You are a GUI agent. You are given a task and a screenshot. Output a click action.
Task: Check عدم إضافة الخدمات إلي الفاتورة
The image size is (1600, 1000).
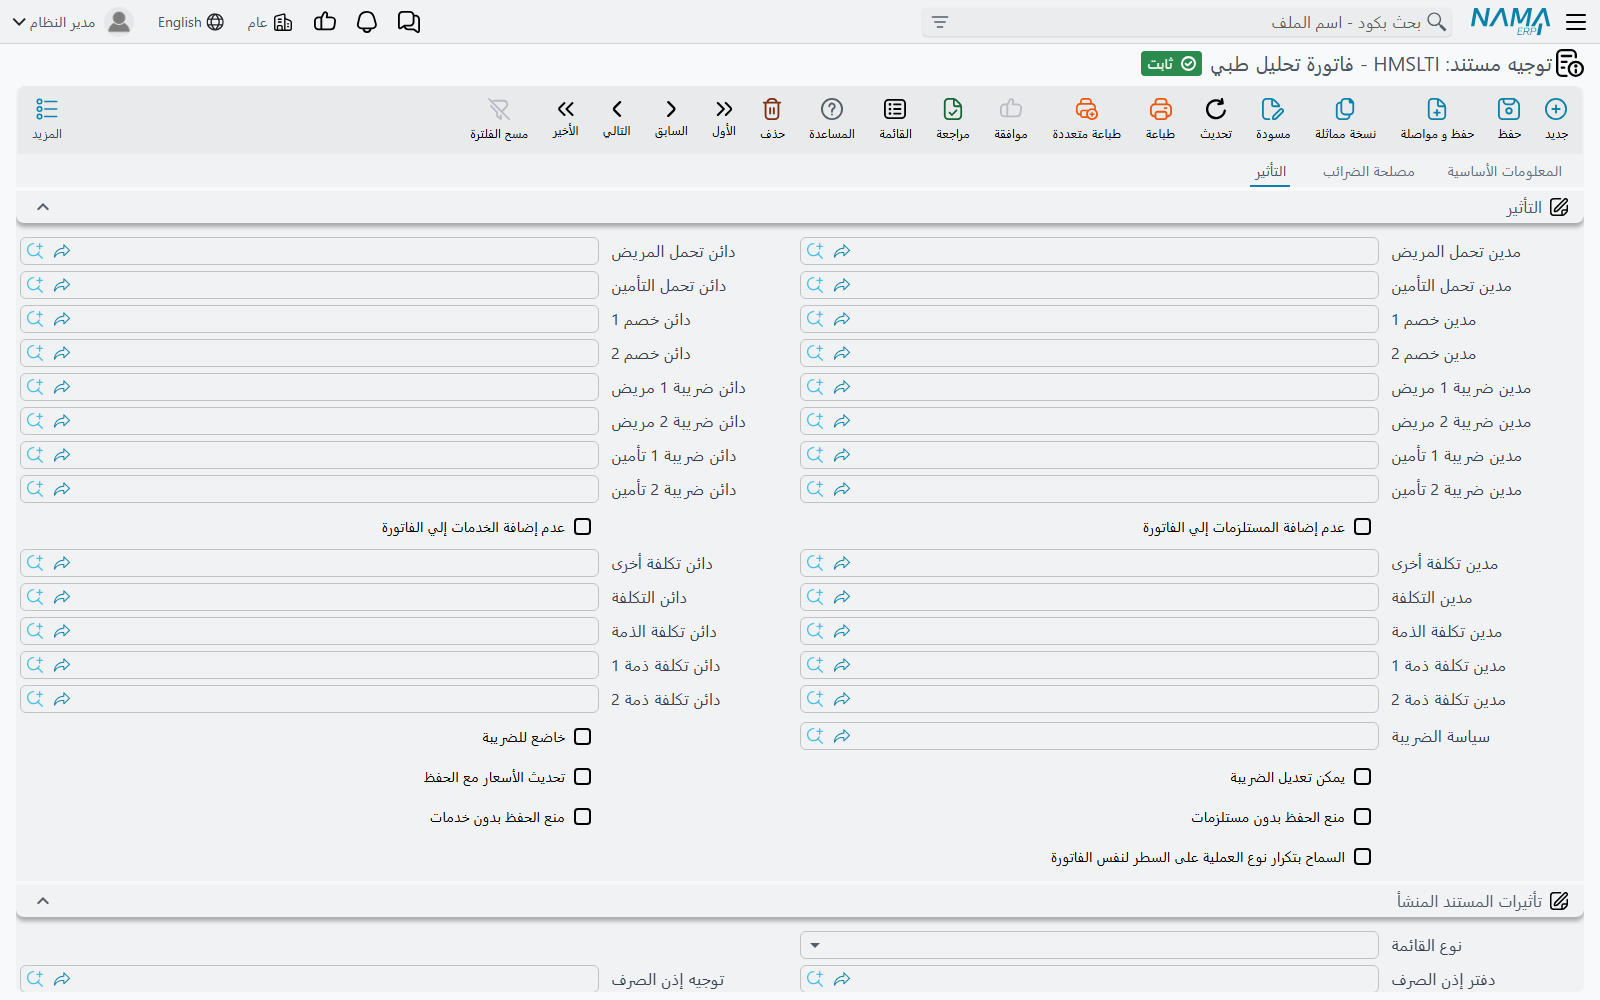pos(583,527)
